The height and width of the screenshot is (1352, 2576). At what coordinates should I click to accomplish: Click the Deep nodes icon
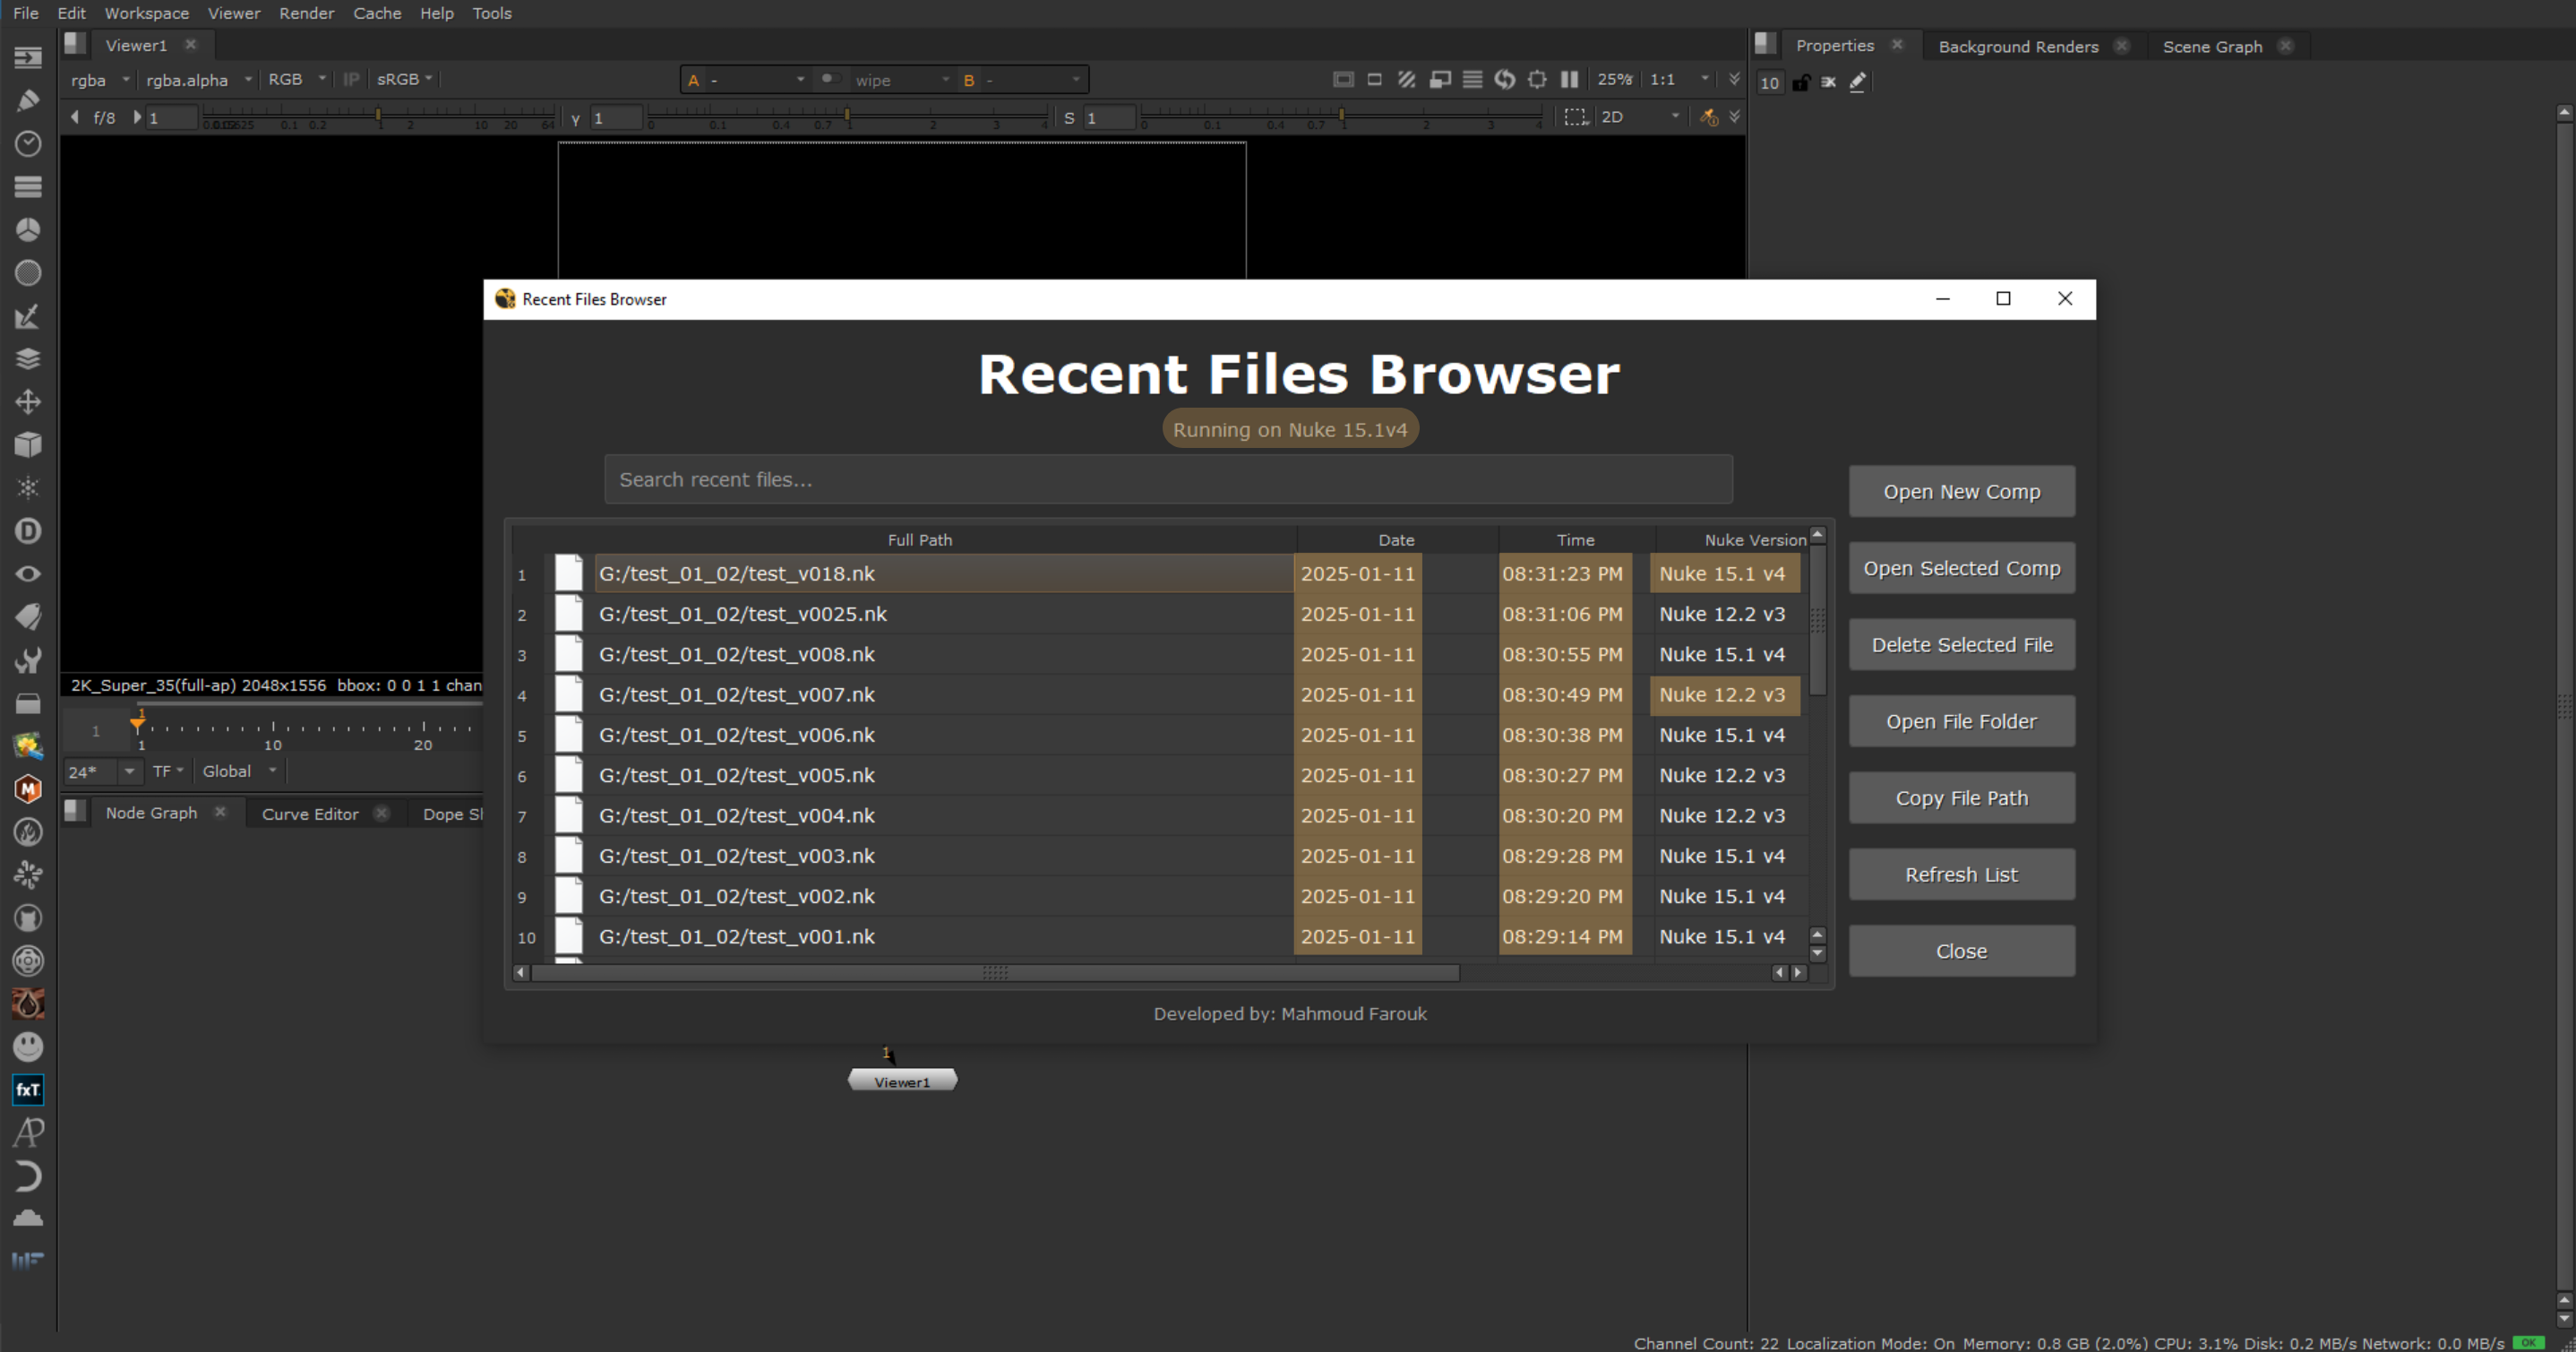[27, 531]
